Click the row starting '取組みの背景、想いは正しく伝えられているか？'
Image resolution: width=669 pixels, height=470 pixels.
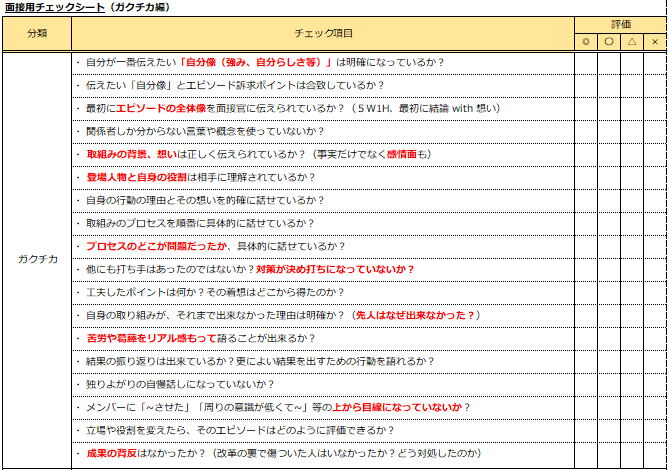point(323,155)
